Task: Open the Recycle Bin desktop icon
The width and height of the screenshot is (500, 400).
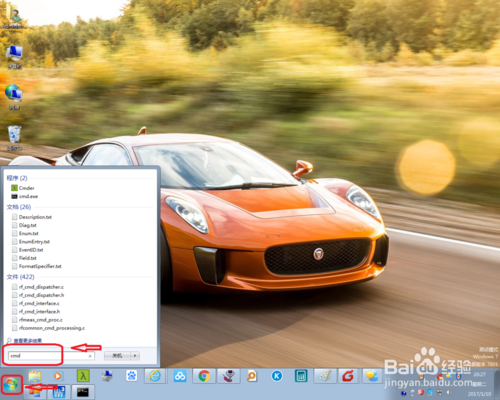Action: pos(14,138)
